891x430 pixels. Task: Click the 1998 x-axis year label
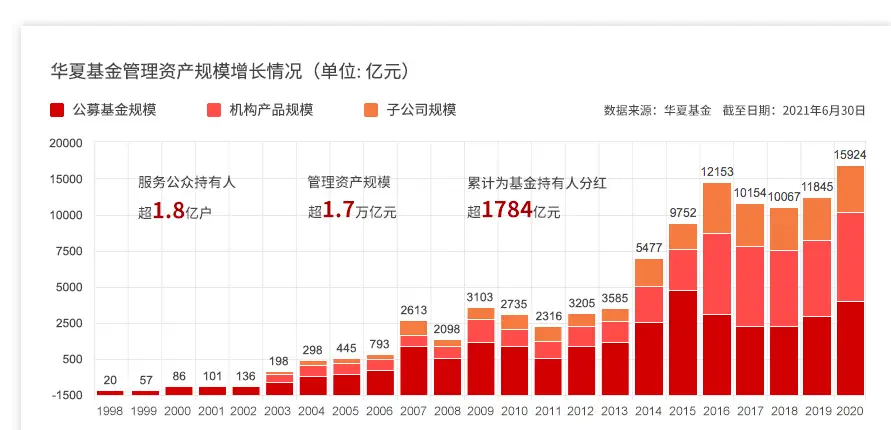[110, 411]
